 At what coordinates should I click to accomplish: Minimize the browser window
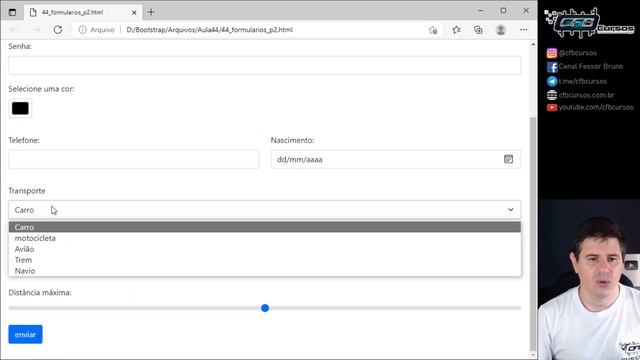click(x=481, y=11)
